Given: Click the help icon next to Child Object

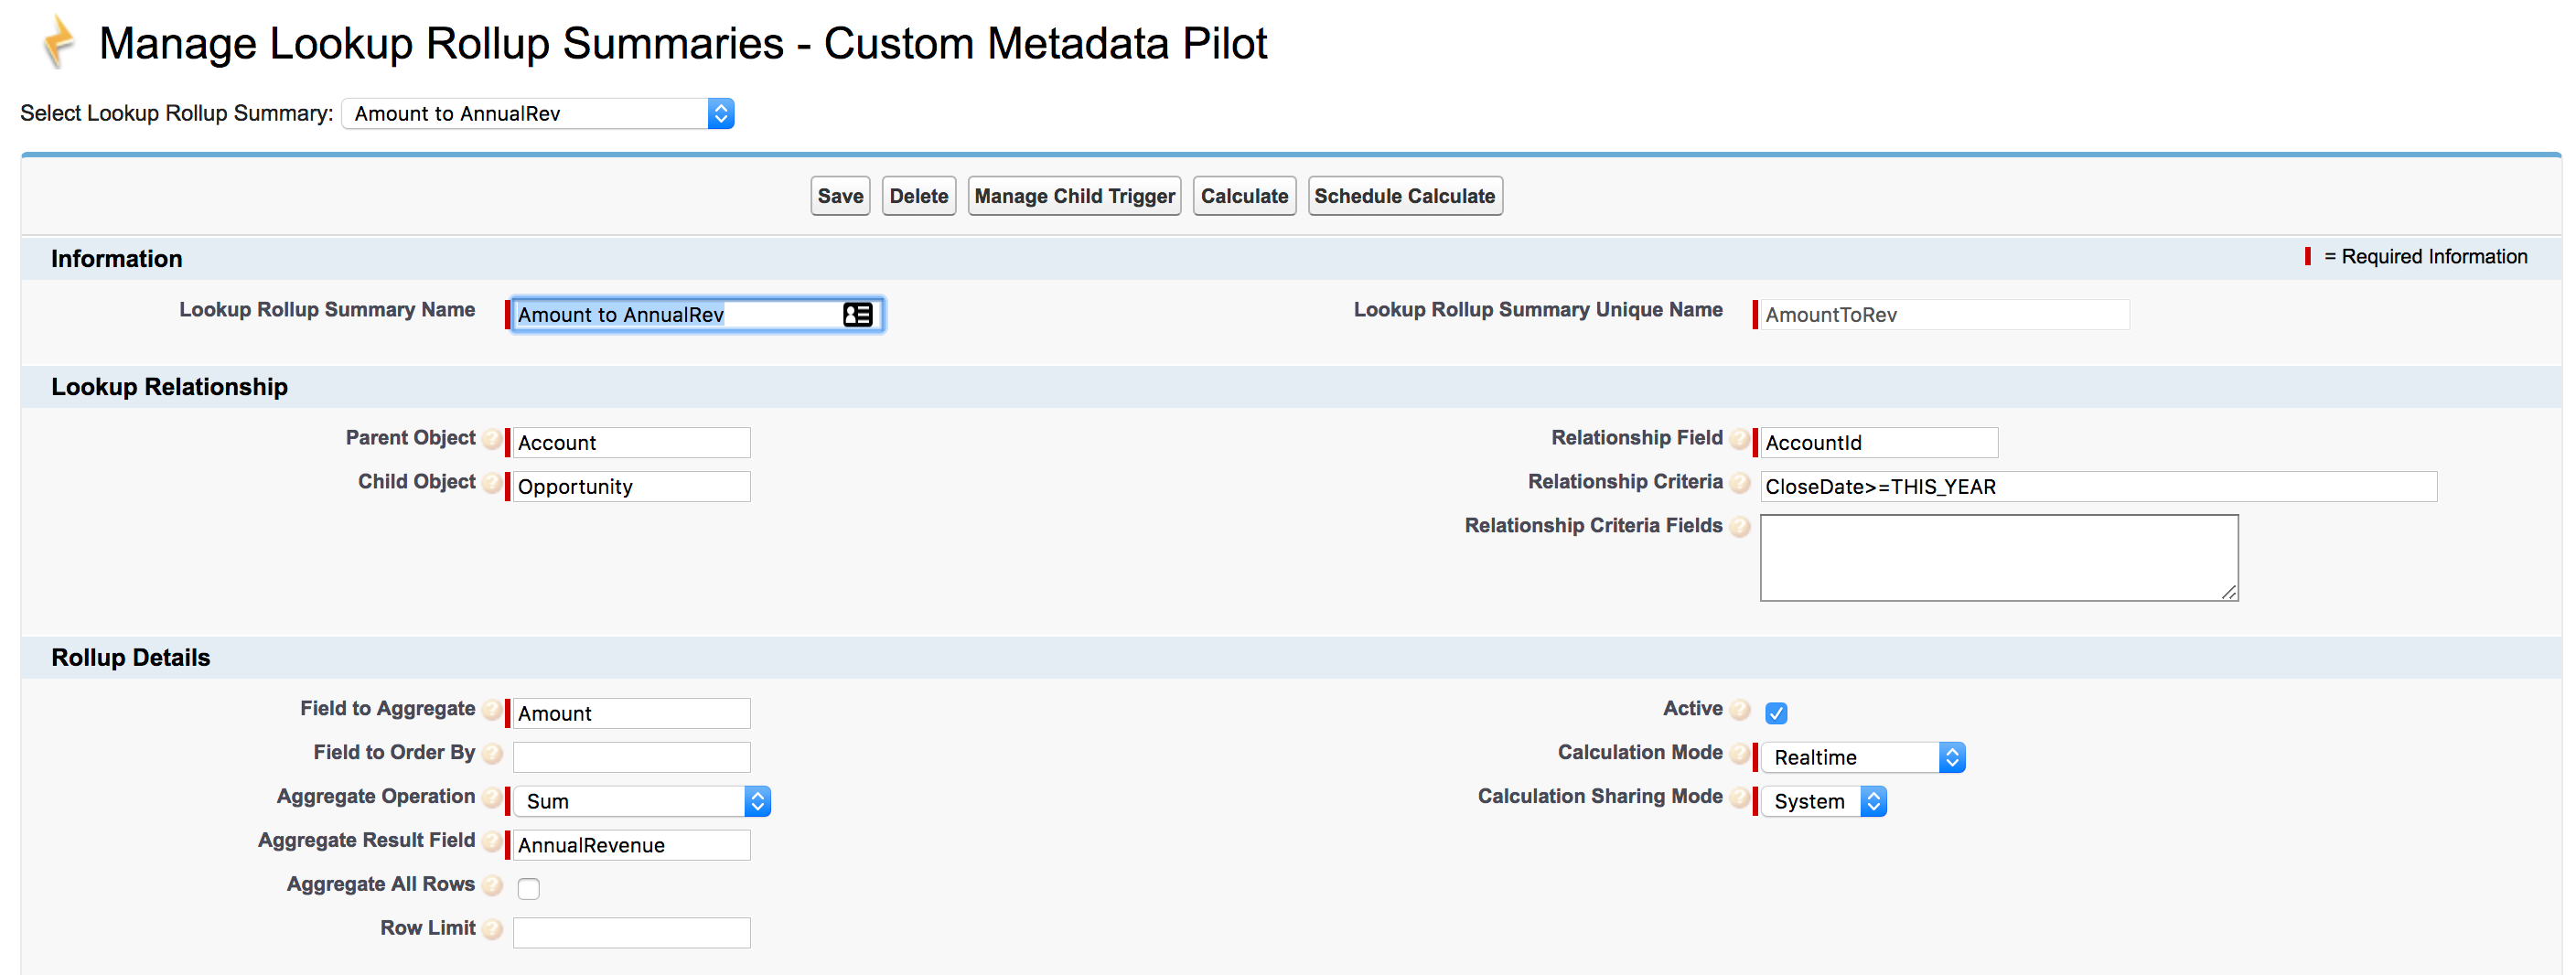Looking at the screenshot, I should pos(492,483).
